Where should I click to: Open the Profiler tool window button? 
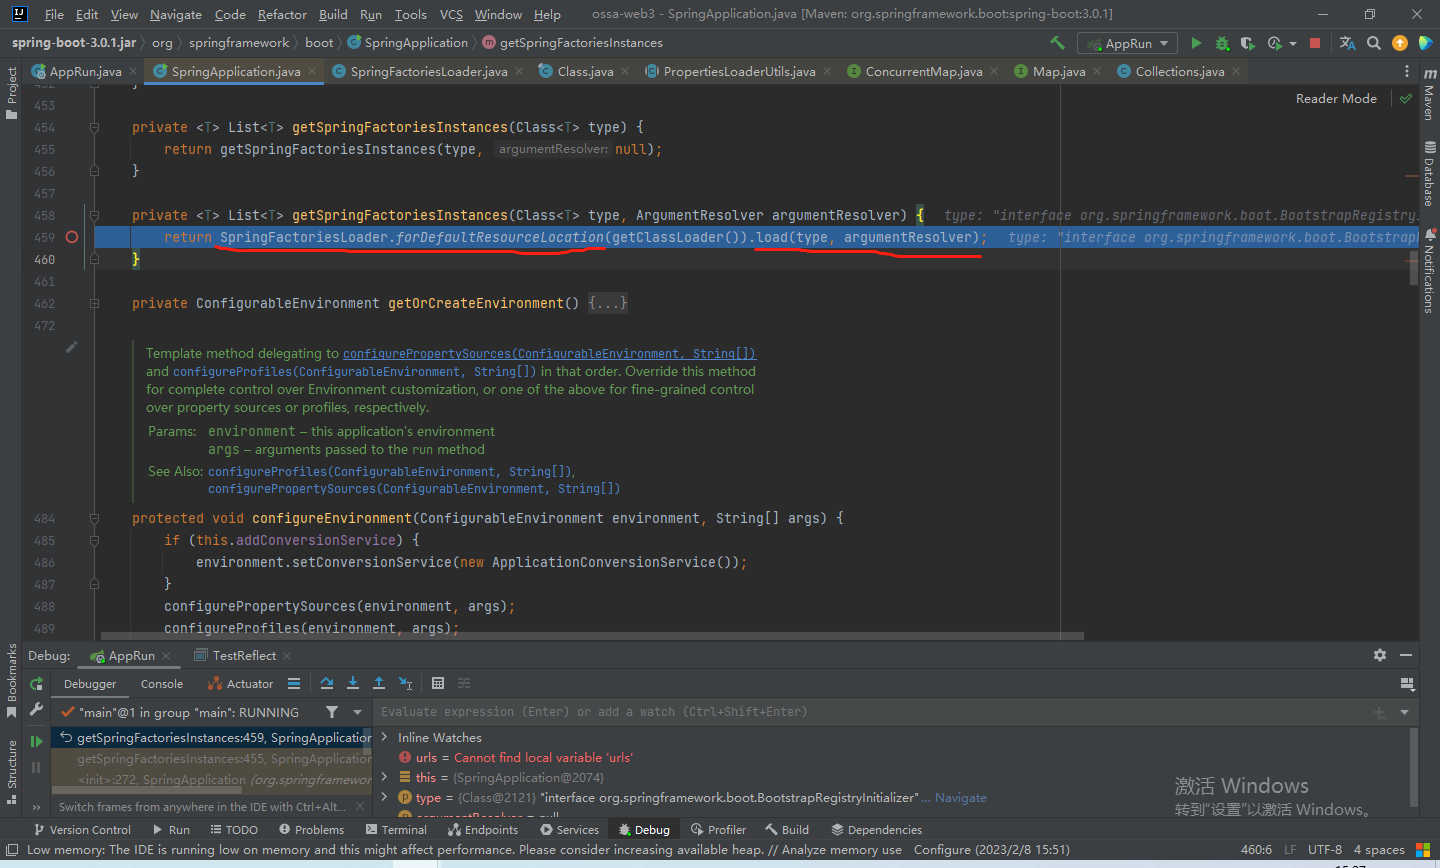(718, 830)
